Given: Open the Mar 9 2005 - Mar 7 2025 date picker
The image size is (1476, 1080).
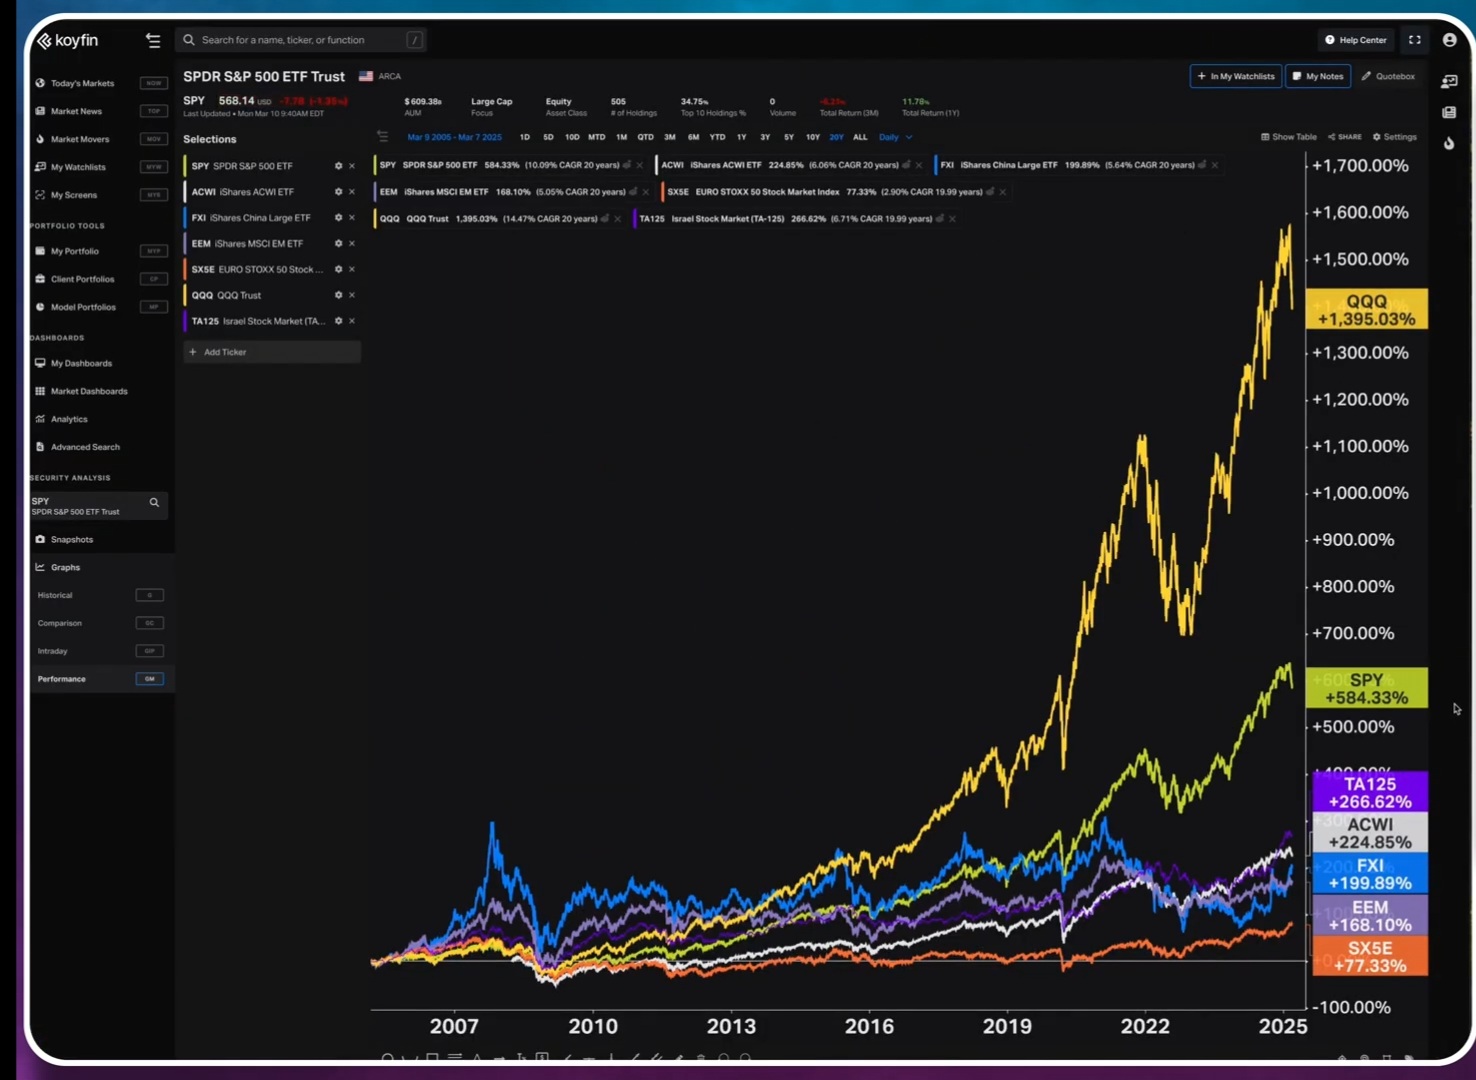Looking at the screenshot, I should pos(454,137).
